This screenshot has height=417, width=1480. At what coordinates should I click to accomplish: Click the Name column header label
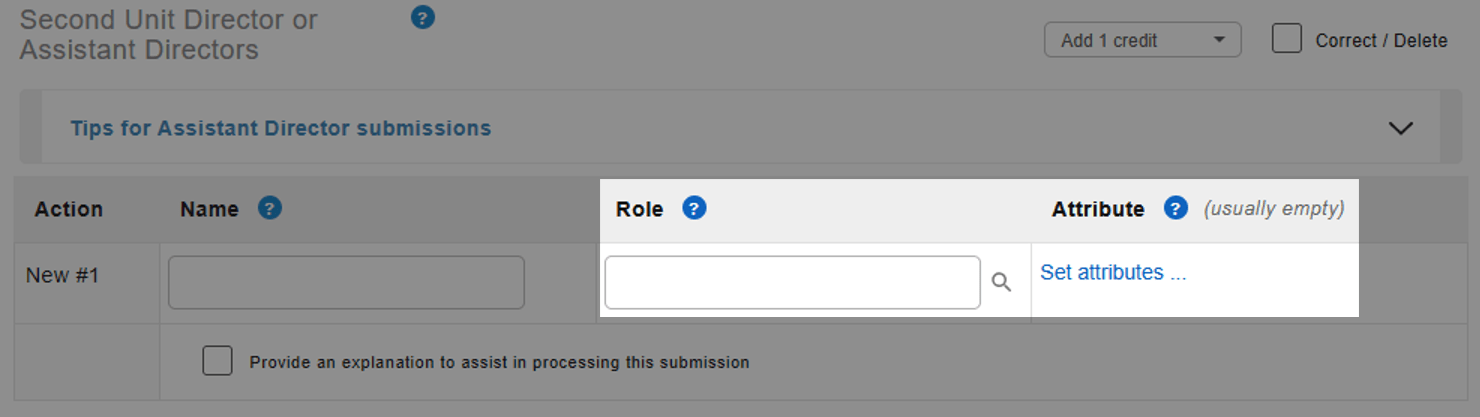(x=209, y=209)
